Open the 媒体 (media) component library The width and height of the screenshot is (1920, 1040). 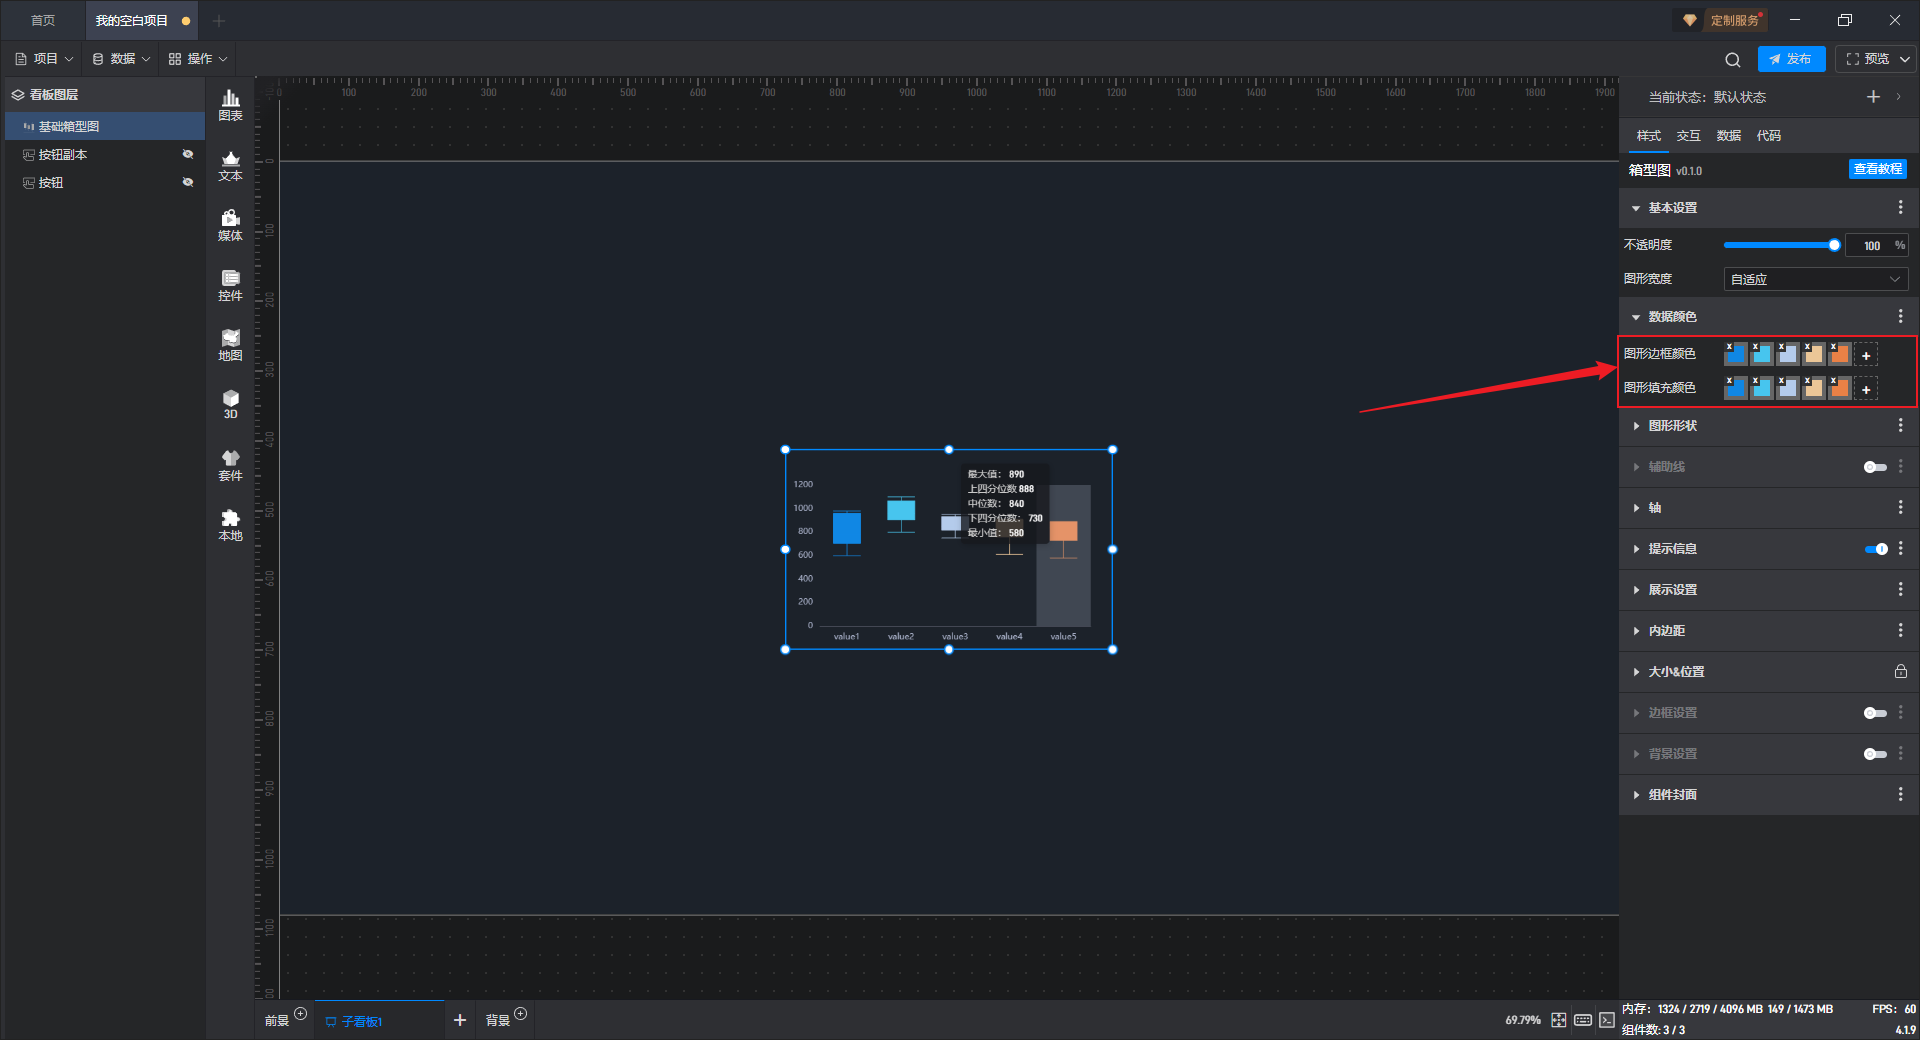coord(230,225)
